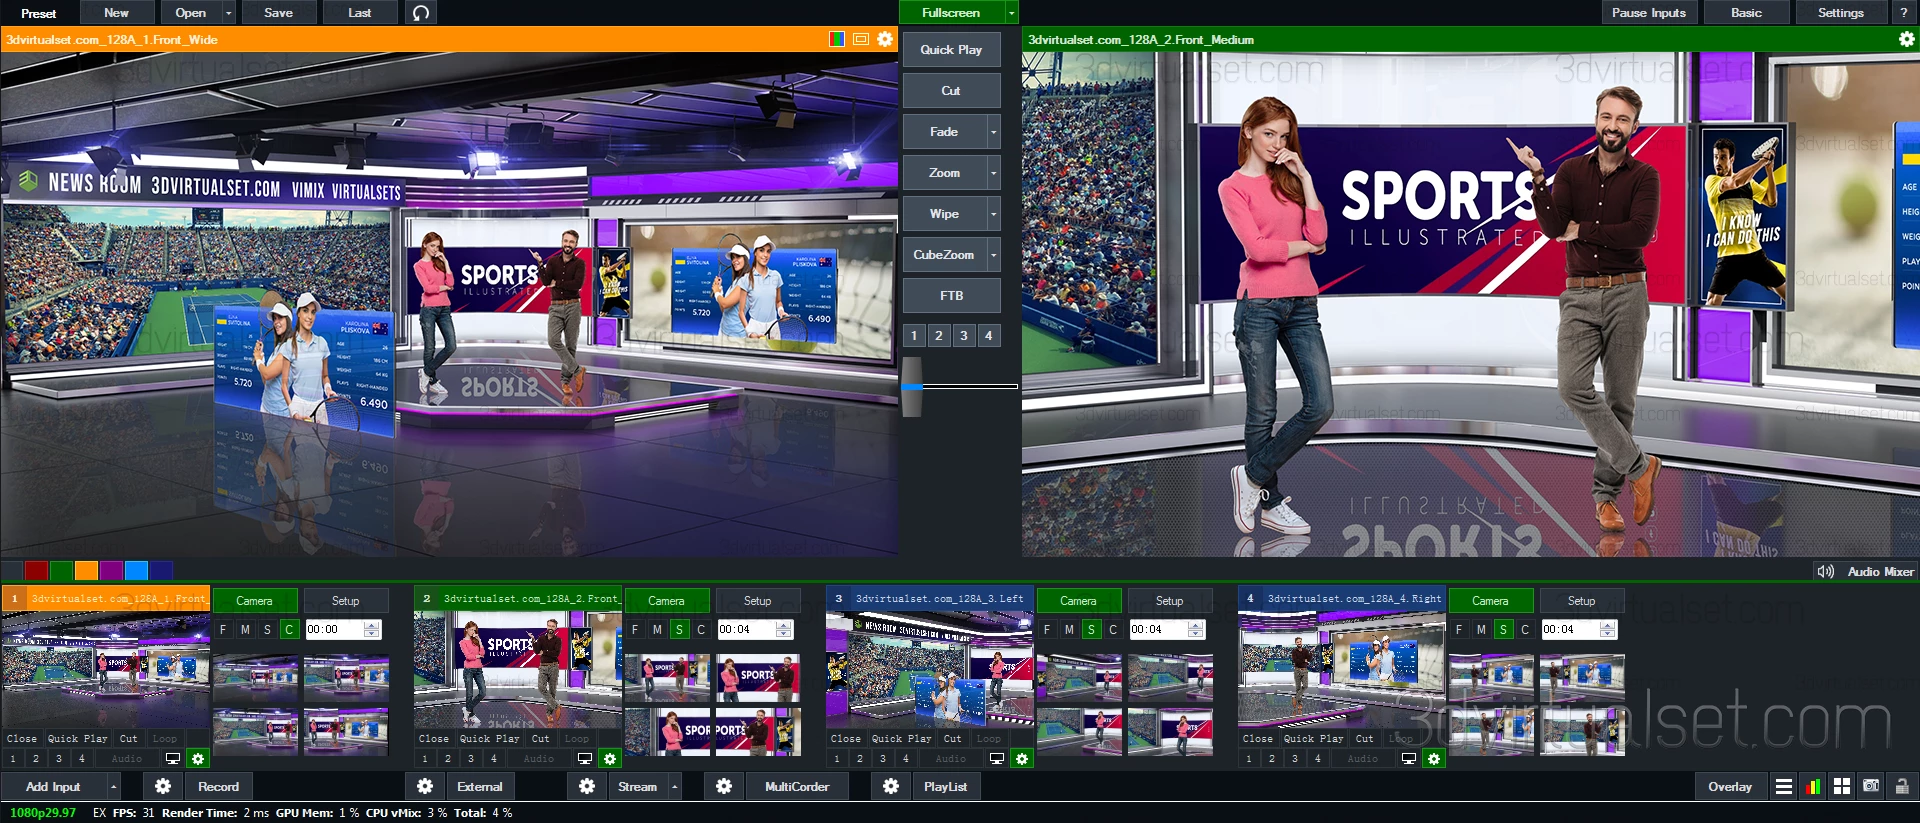Open streaming settings gear beside Stream
The image size is (1920, 823).
(587, 787)
